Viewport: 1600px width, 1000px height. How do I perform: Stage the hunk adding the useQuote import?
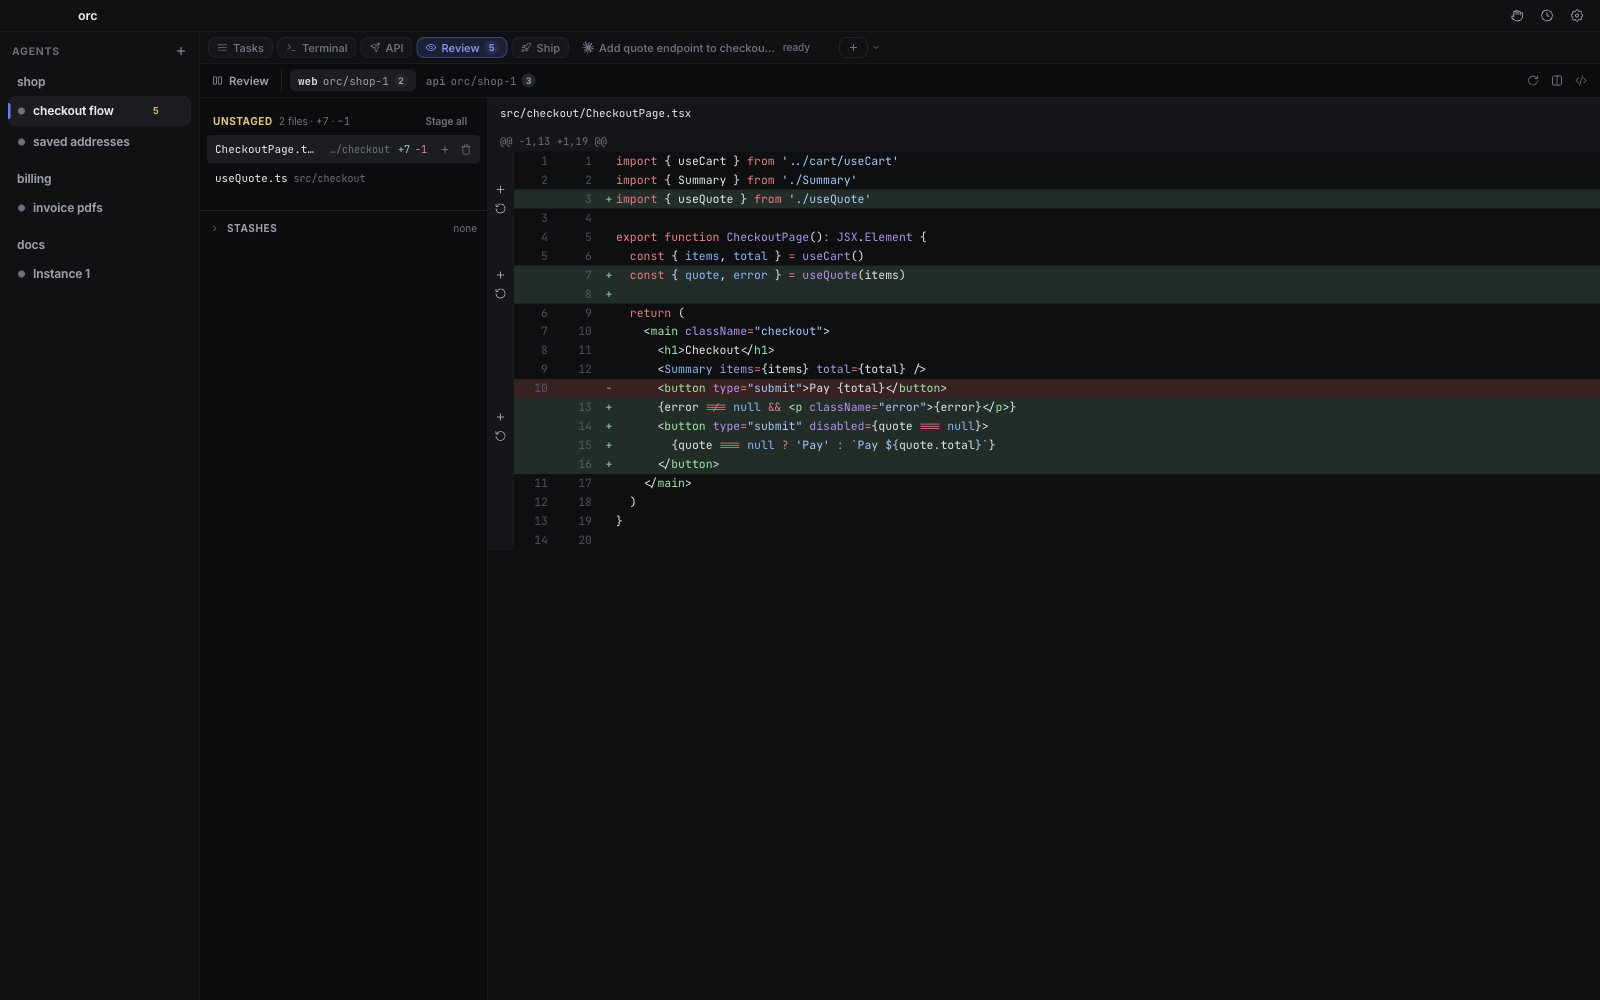(x=500, y=190)
